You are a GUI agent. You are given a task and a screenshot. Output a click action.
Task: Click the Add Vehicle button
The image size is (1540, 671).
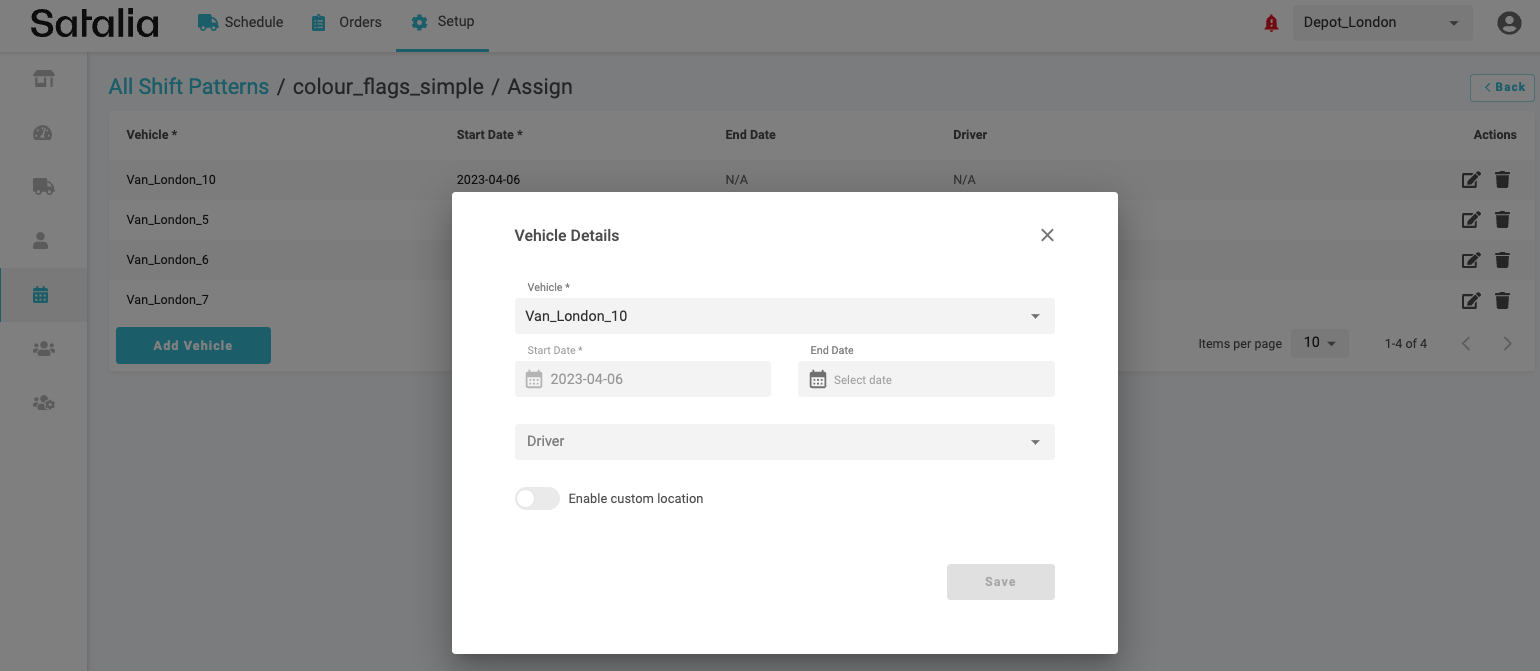point(193,345)
